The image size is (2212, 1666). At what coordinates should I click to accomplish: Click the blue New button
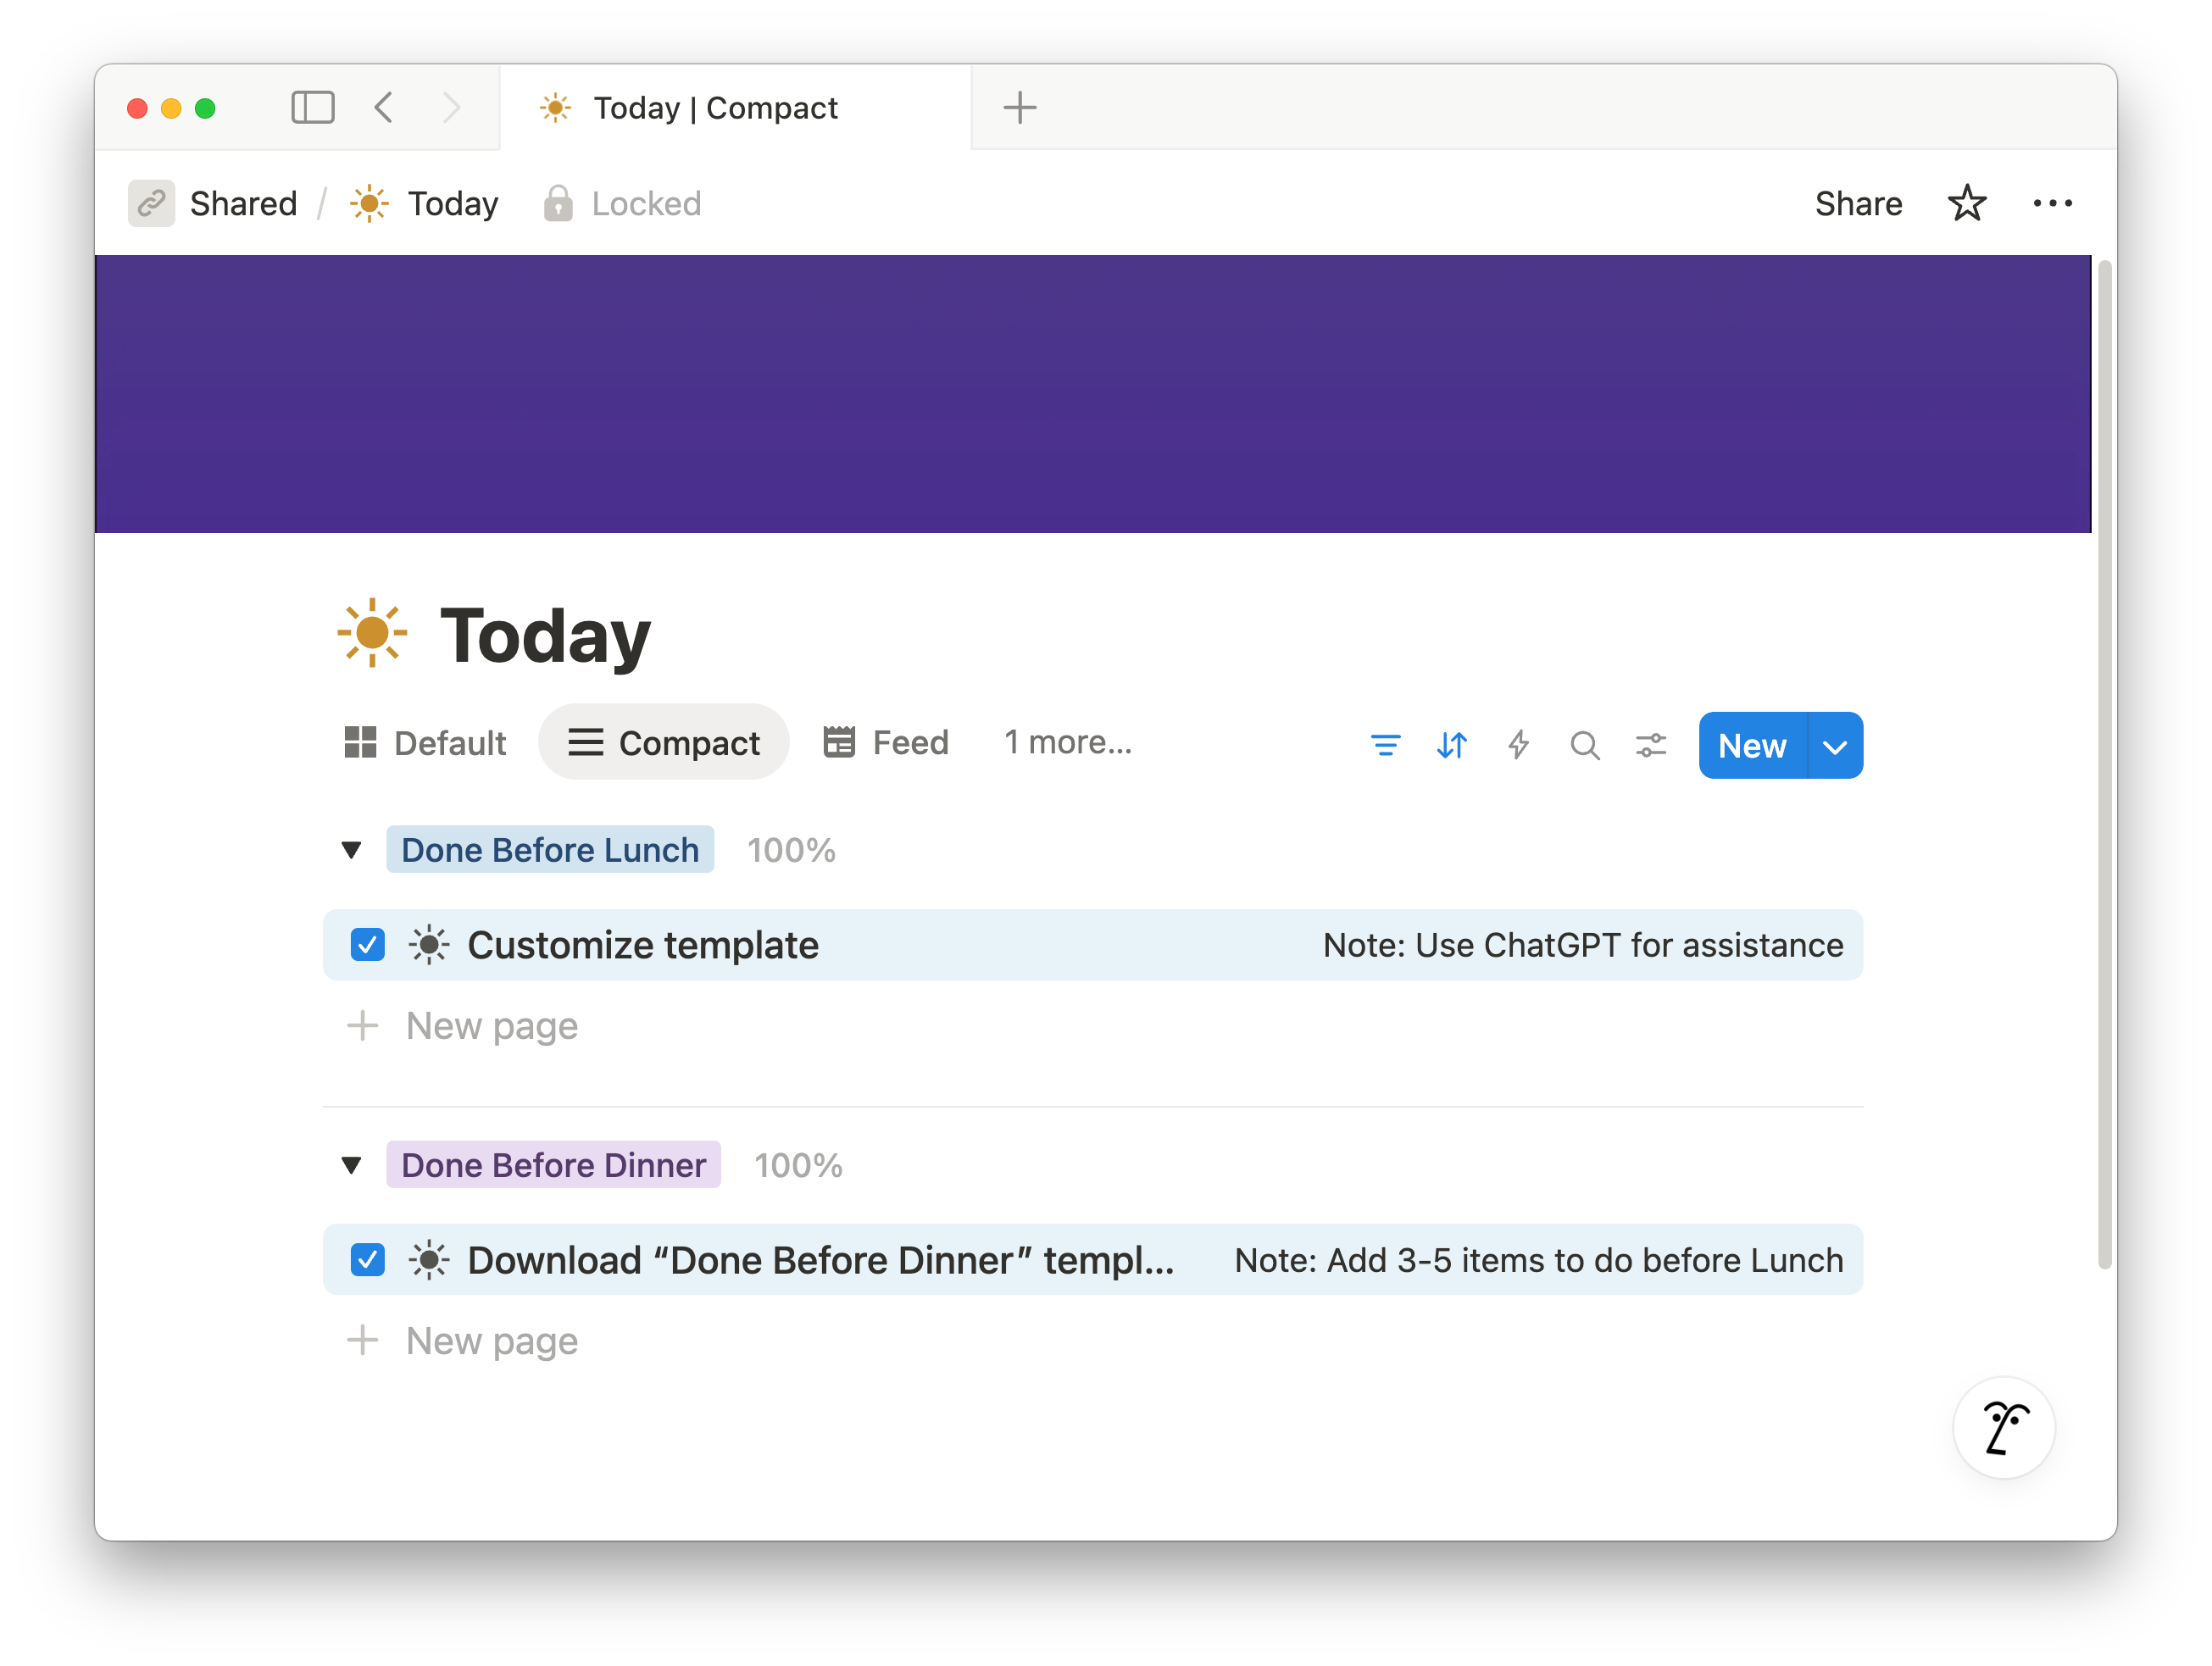click(1752, 746)
